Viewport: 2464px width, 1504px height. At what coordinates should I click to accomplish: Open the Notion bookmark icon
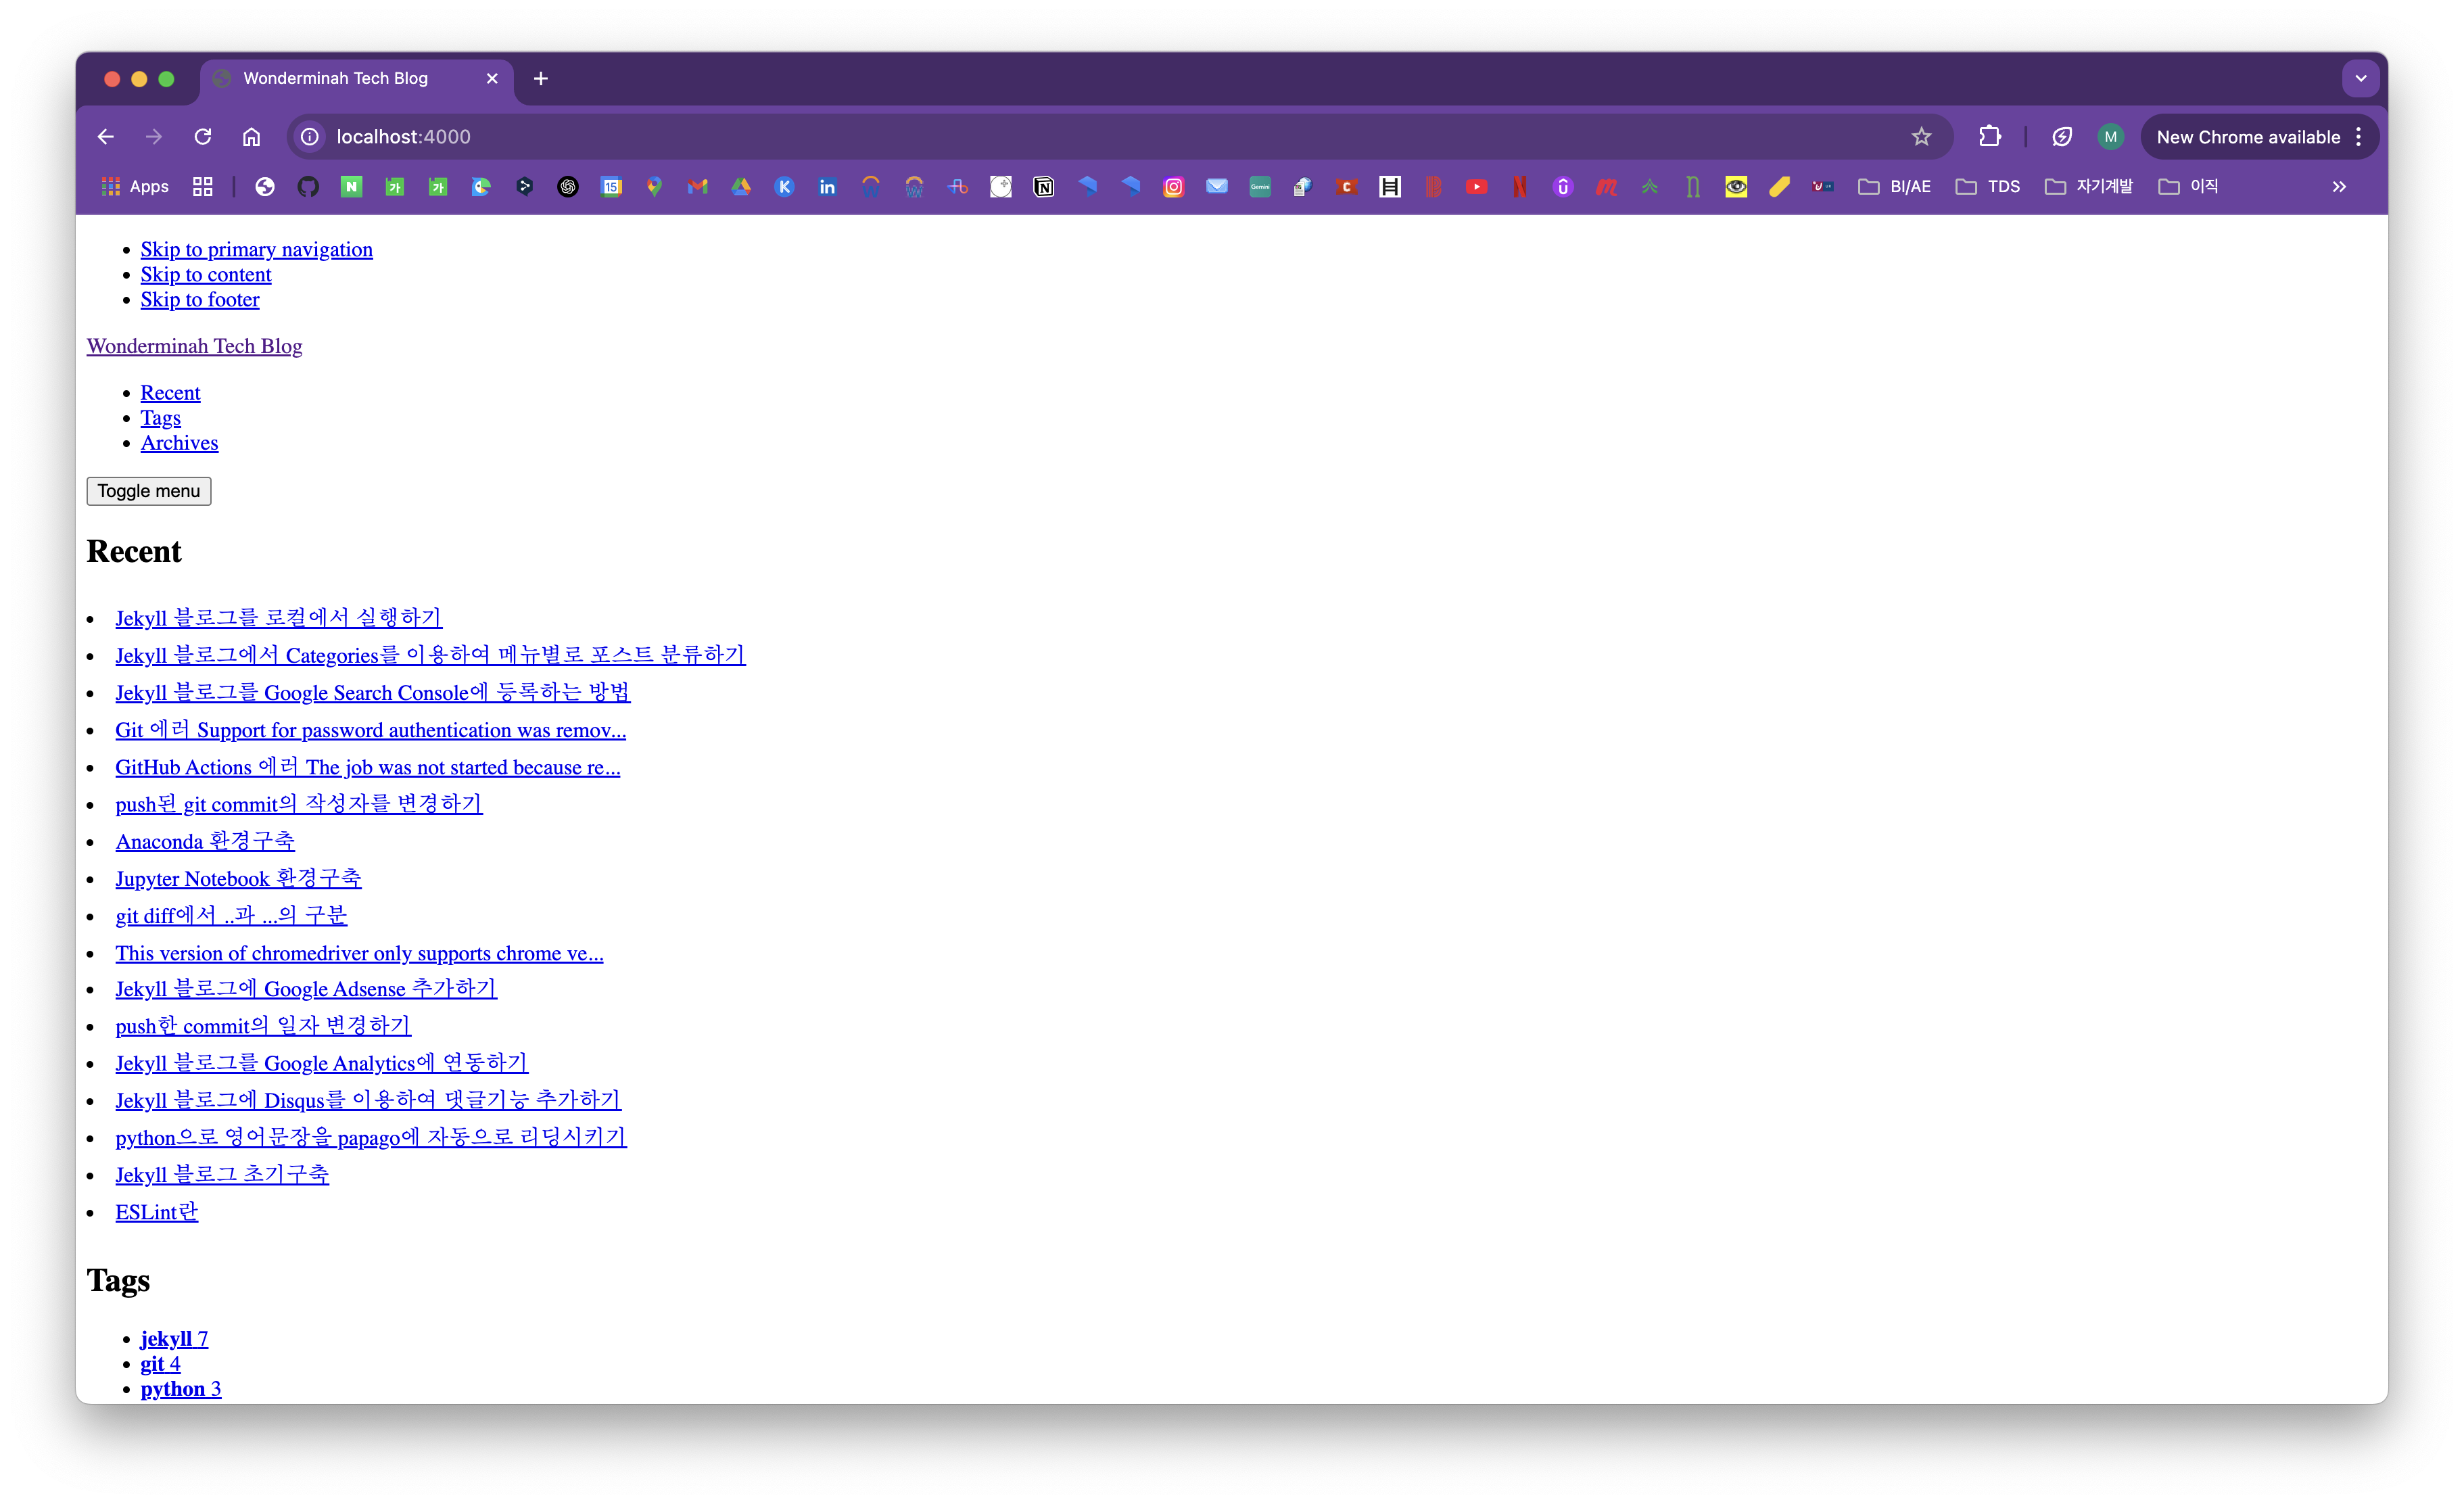(1044, 187)
